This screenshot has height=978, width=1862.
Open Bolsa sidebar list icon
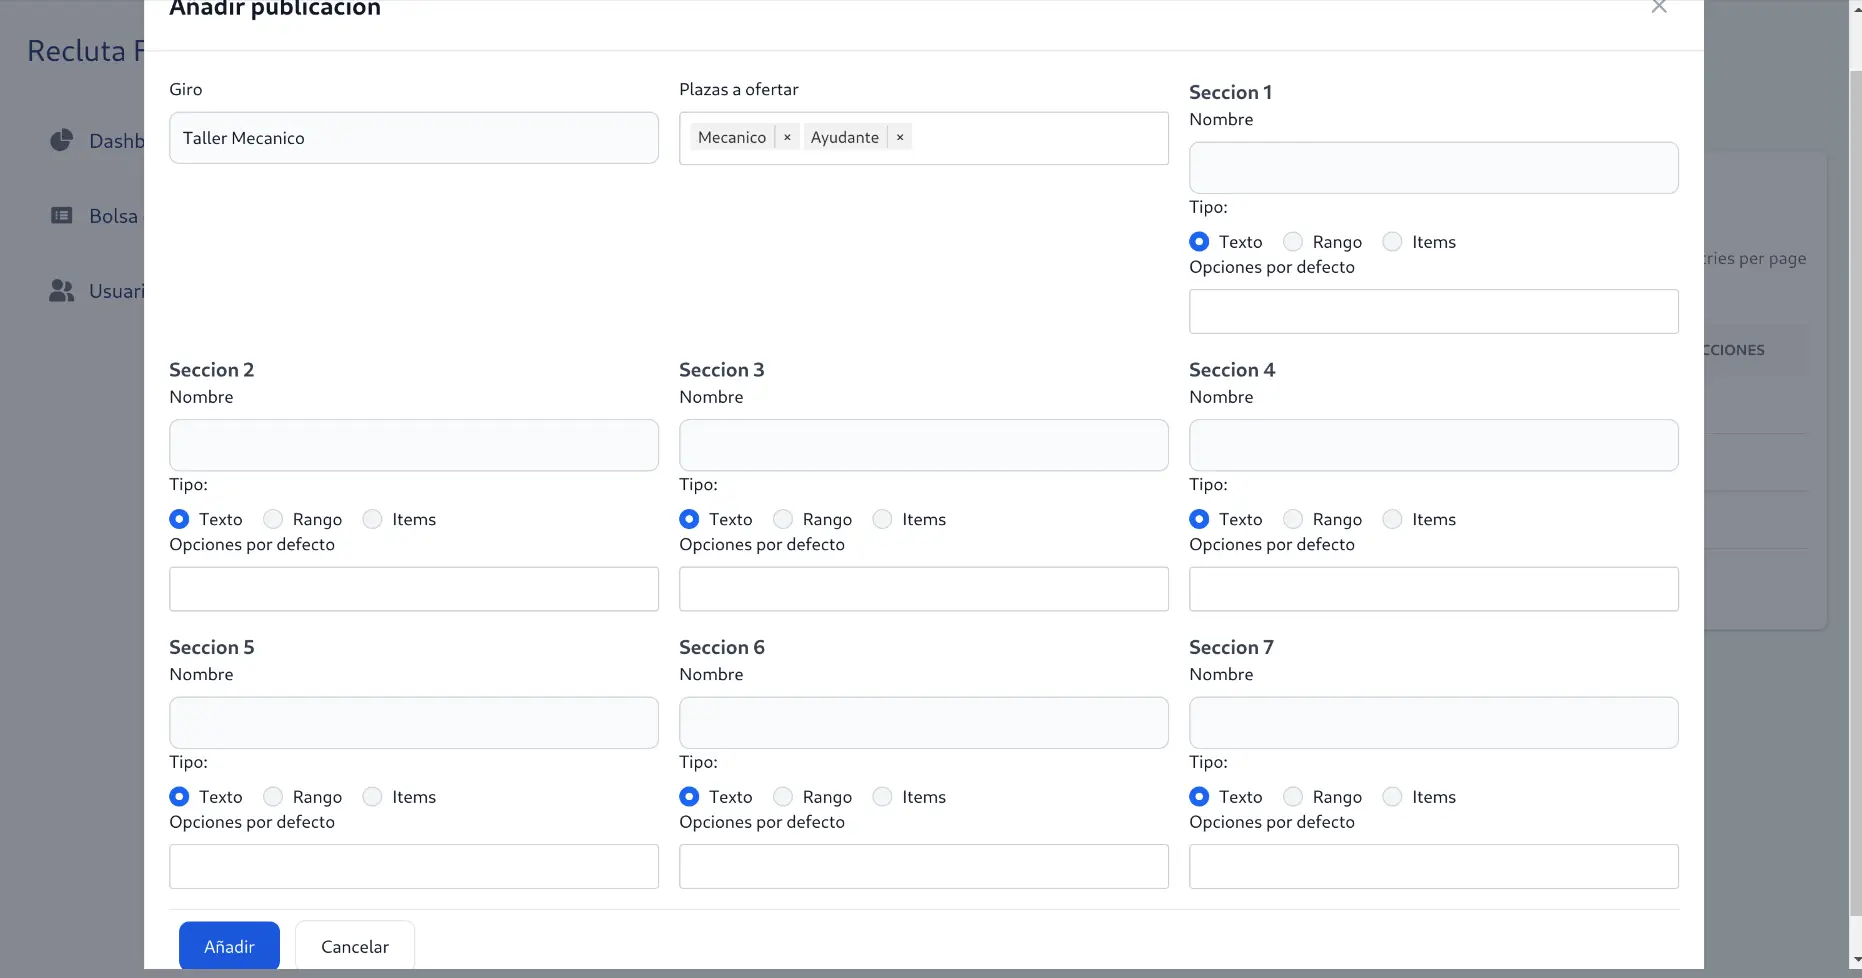(62, 215)
